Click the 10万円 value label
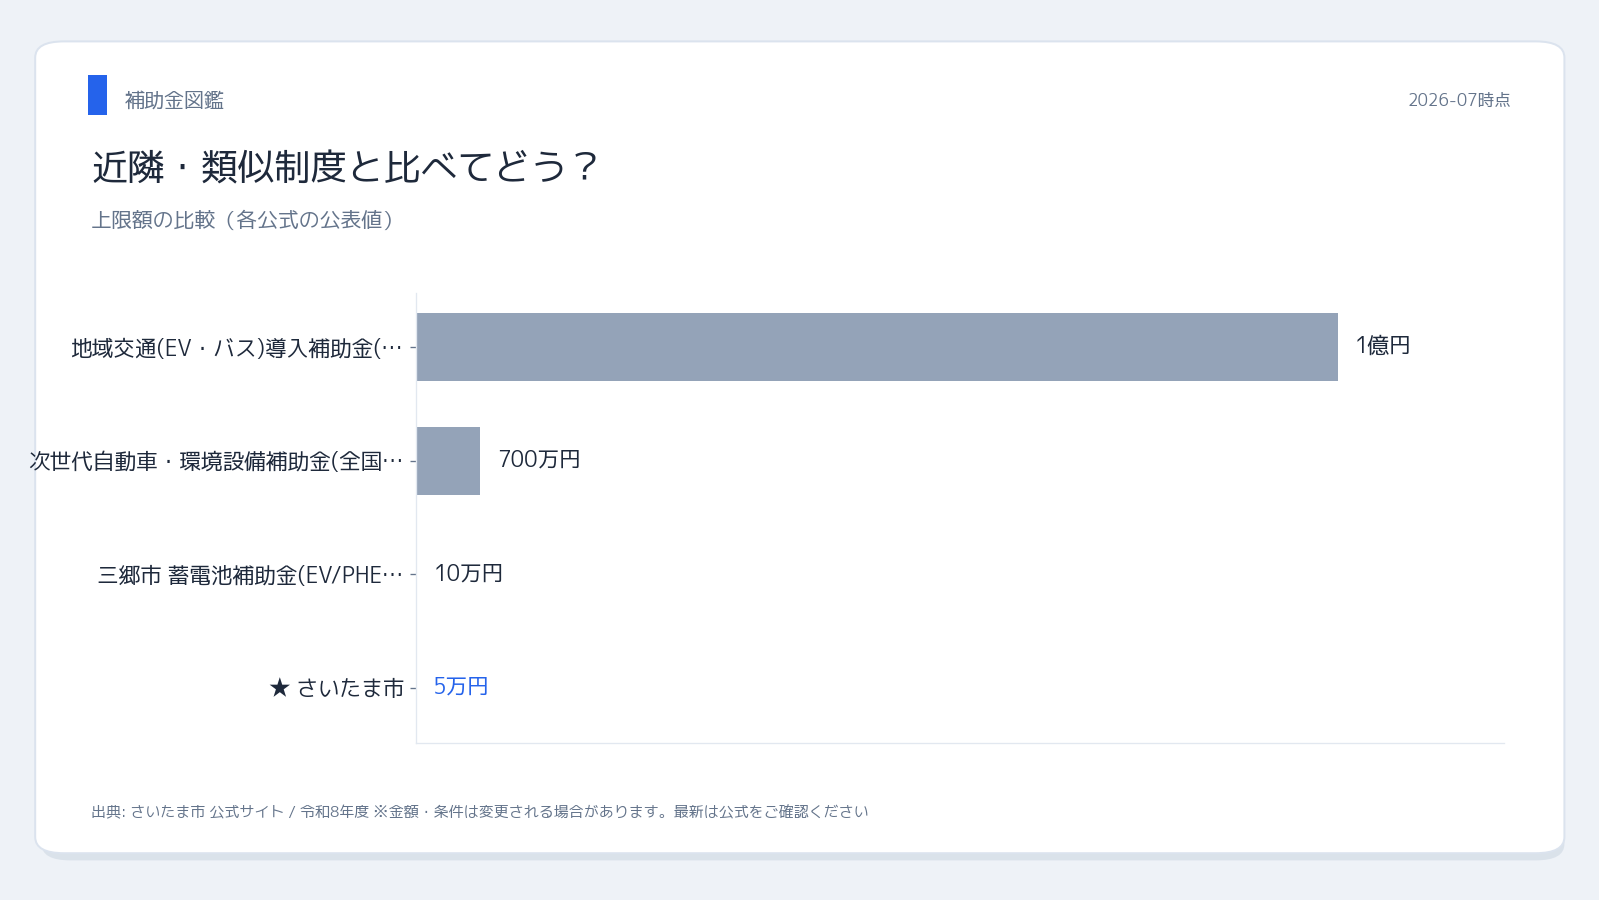Image resolution: width=1599 pixels, height=900 pixels. (x=468, y=573)
